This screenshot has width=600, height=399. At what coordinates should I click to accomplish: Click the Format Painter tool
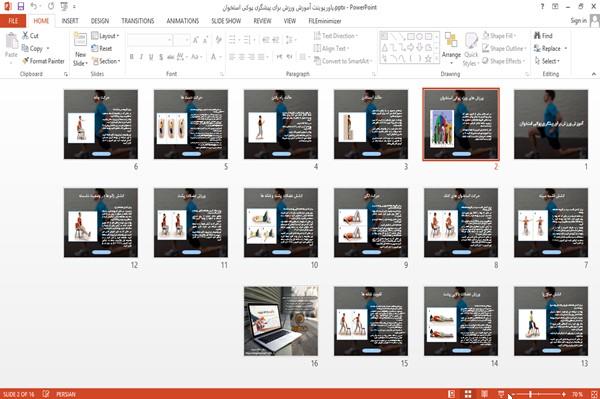pos(43,61)
